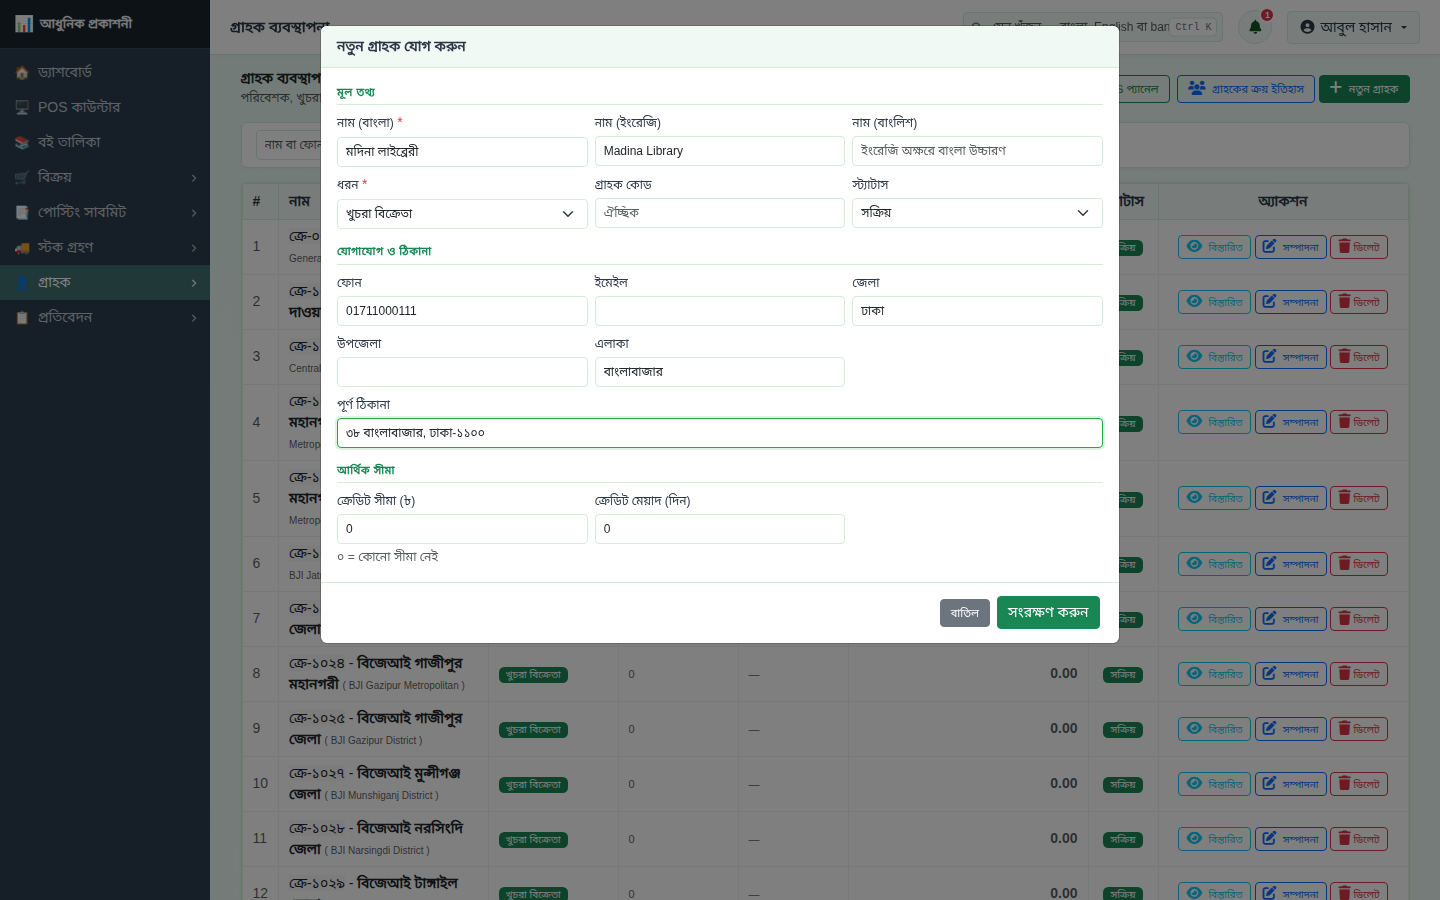Open the স্ট্যাটাস dropdown showing সক্রিয়

(977, 213)
